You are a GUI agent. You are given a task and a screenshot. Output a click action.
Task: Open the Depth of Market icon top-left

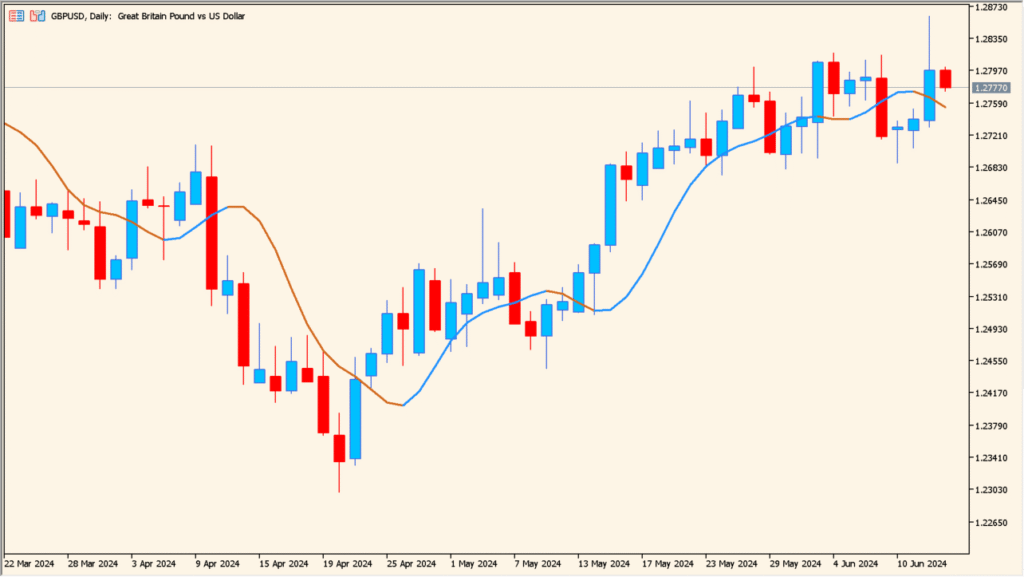15,16
